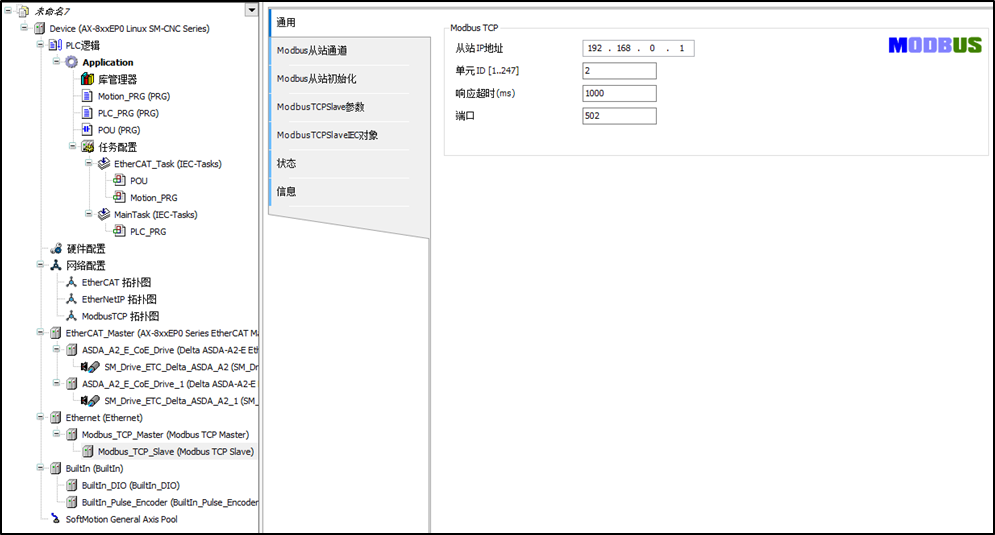Click the library manager (库管理器) icon
The image size is (995, 535).
[87, 79]
